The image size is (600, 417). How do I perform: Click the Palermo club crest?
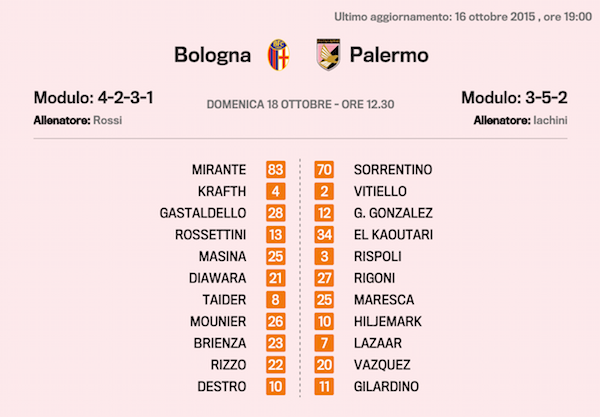(326, 55)
